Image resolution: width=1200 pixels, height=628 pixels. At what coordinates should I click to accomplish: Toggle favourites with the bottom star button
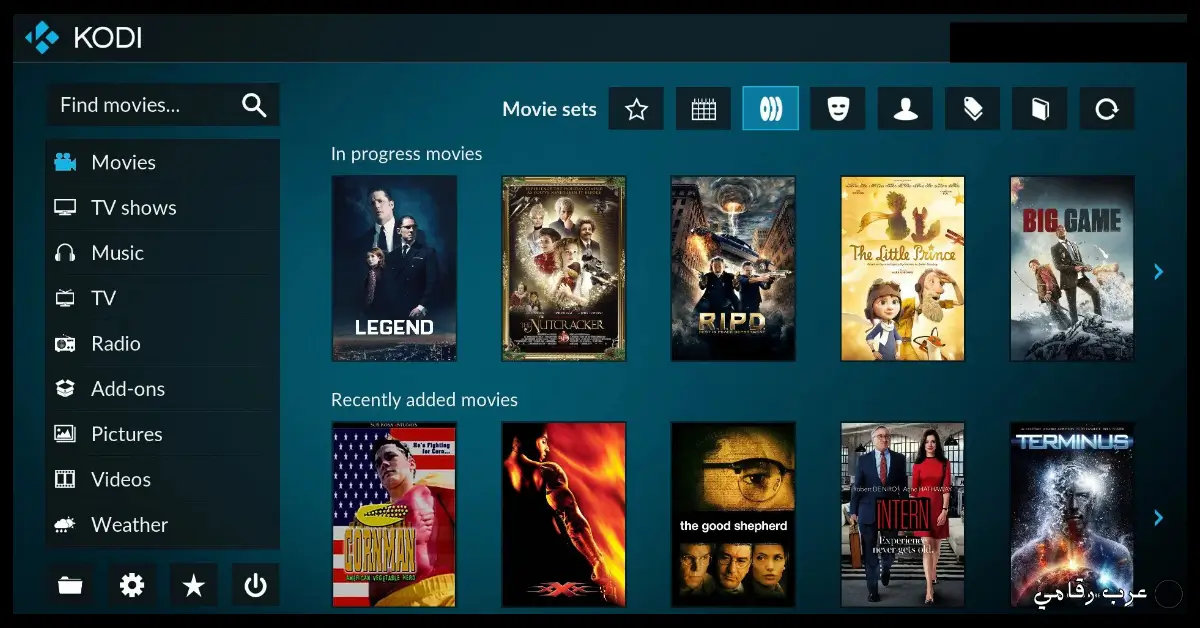194,585
